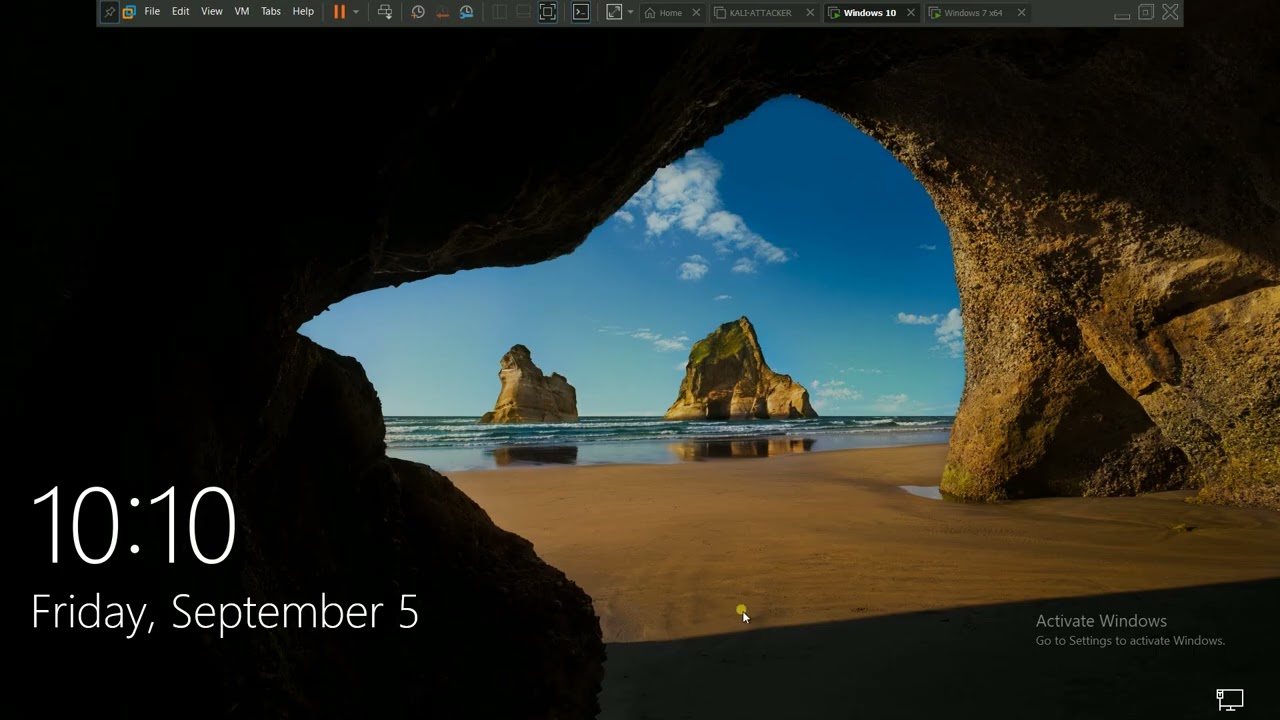Minimize the VMware window
1280x720 pixels.
(1122, 13)
